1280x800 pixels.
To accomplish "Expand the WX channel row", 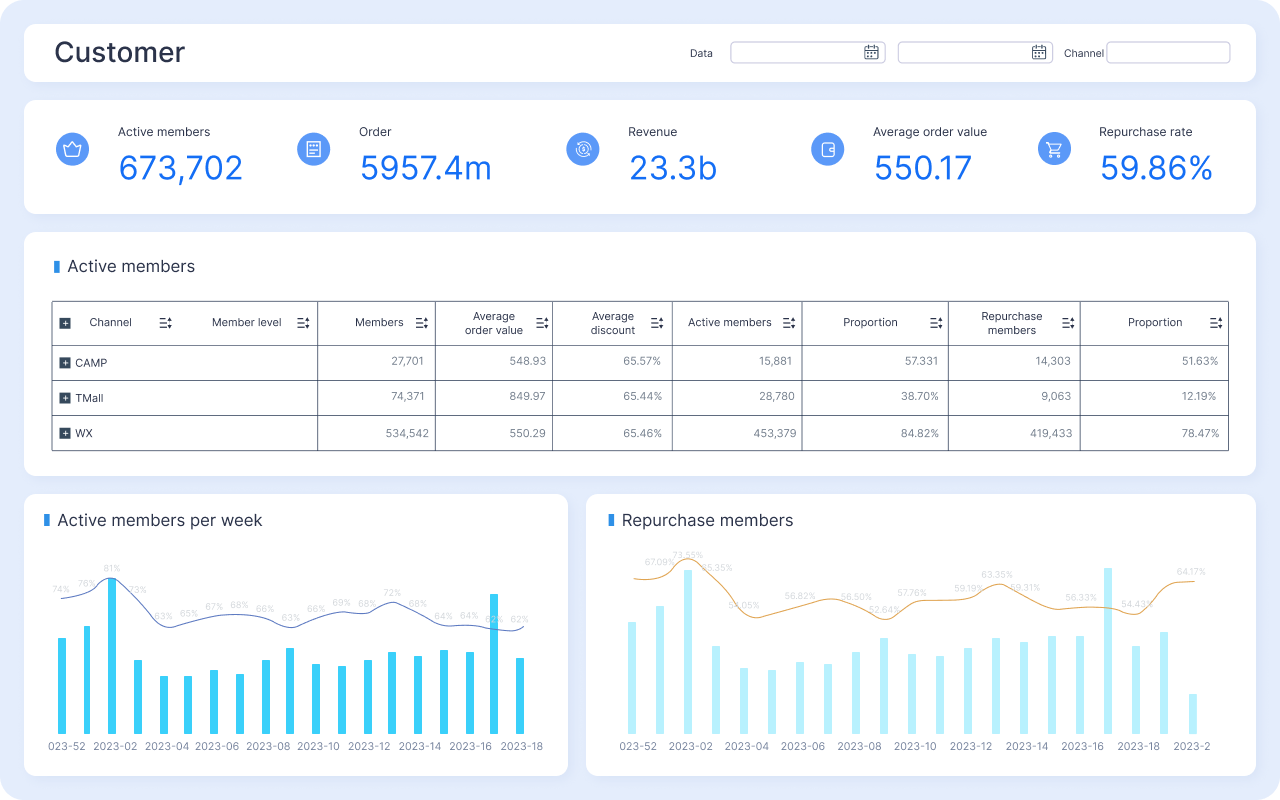I will pyautogui.click(x=65, y=433).
